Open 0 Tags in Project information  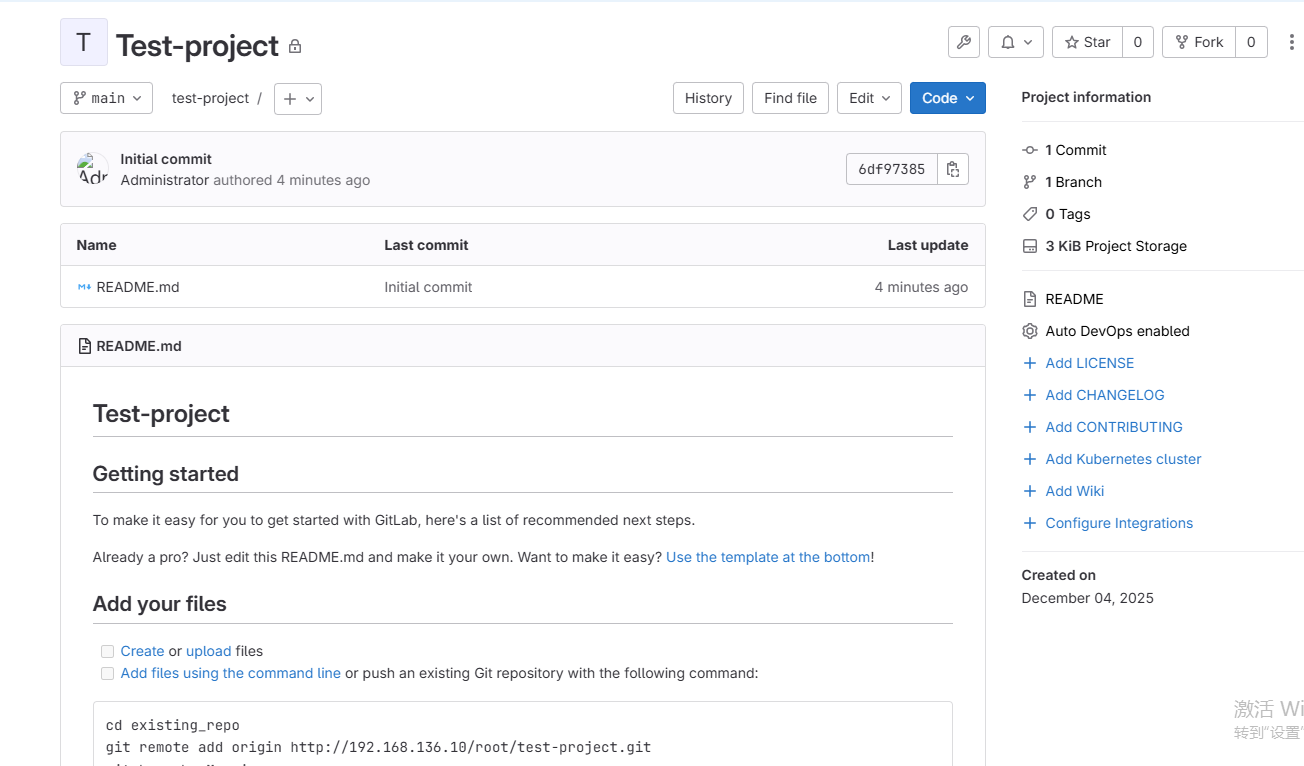[1068, 214]
